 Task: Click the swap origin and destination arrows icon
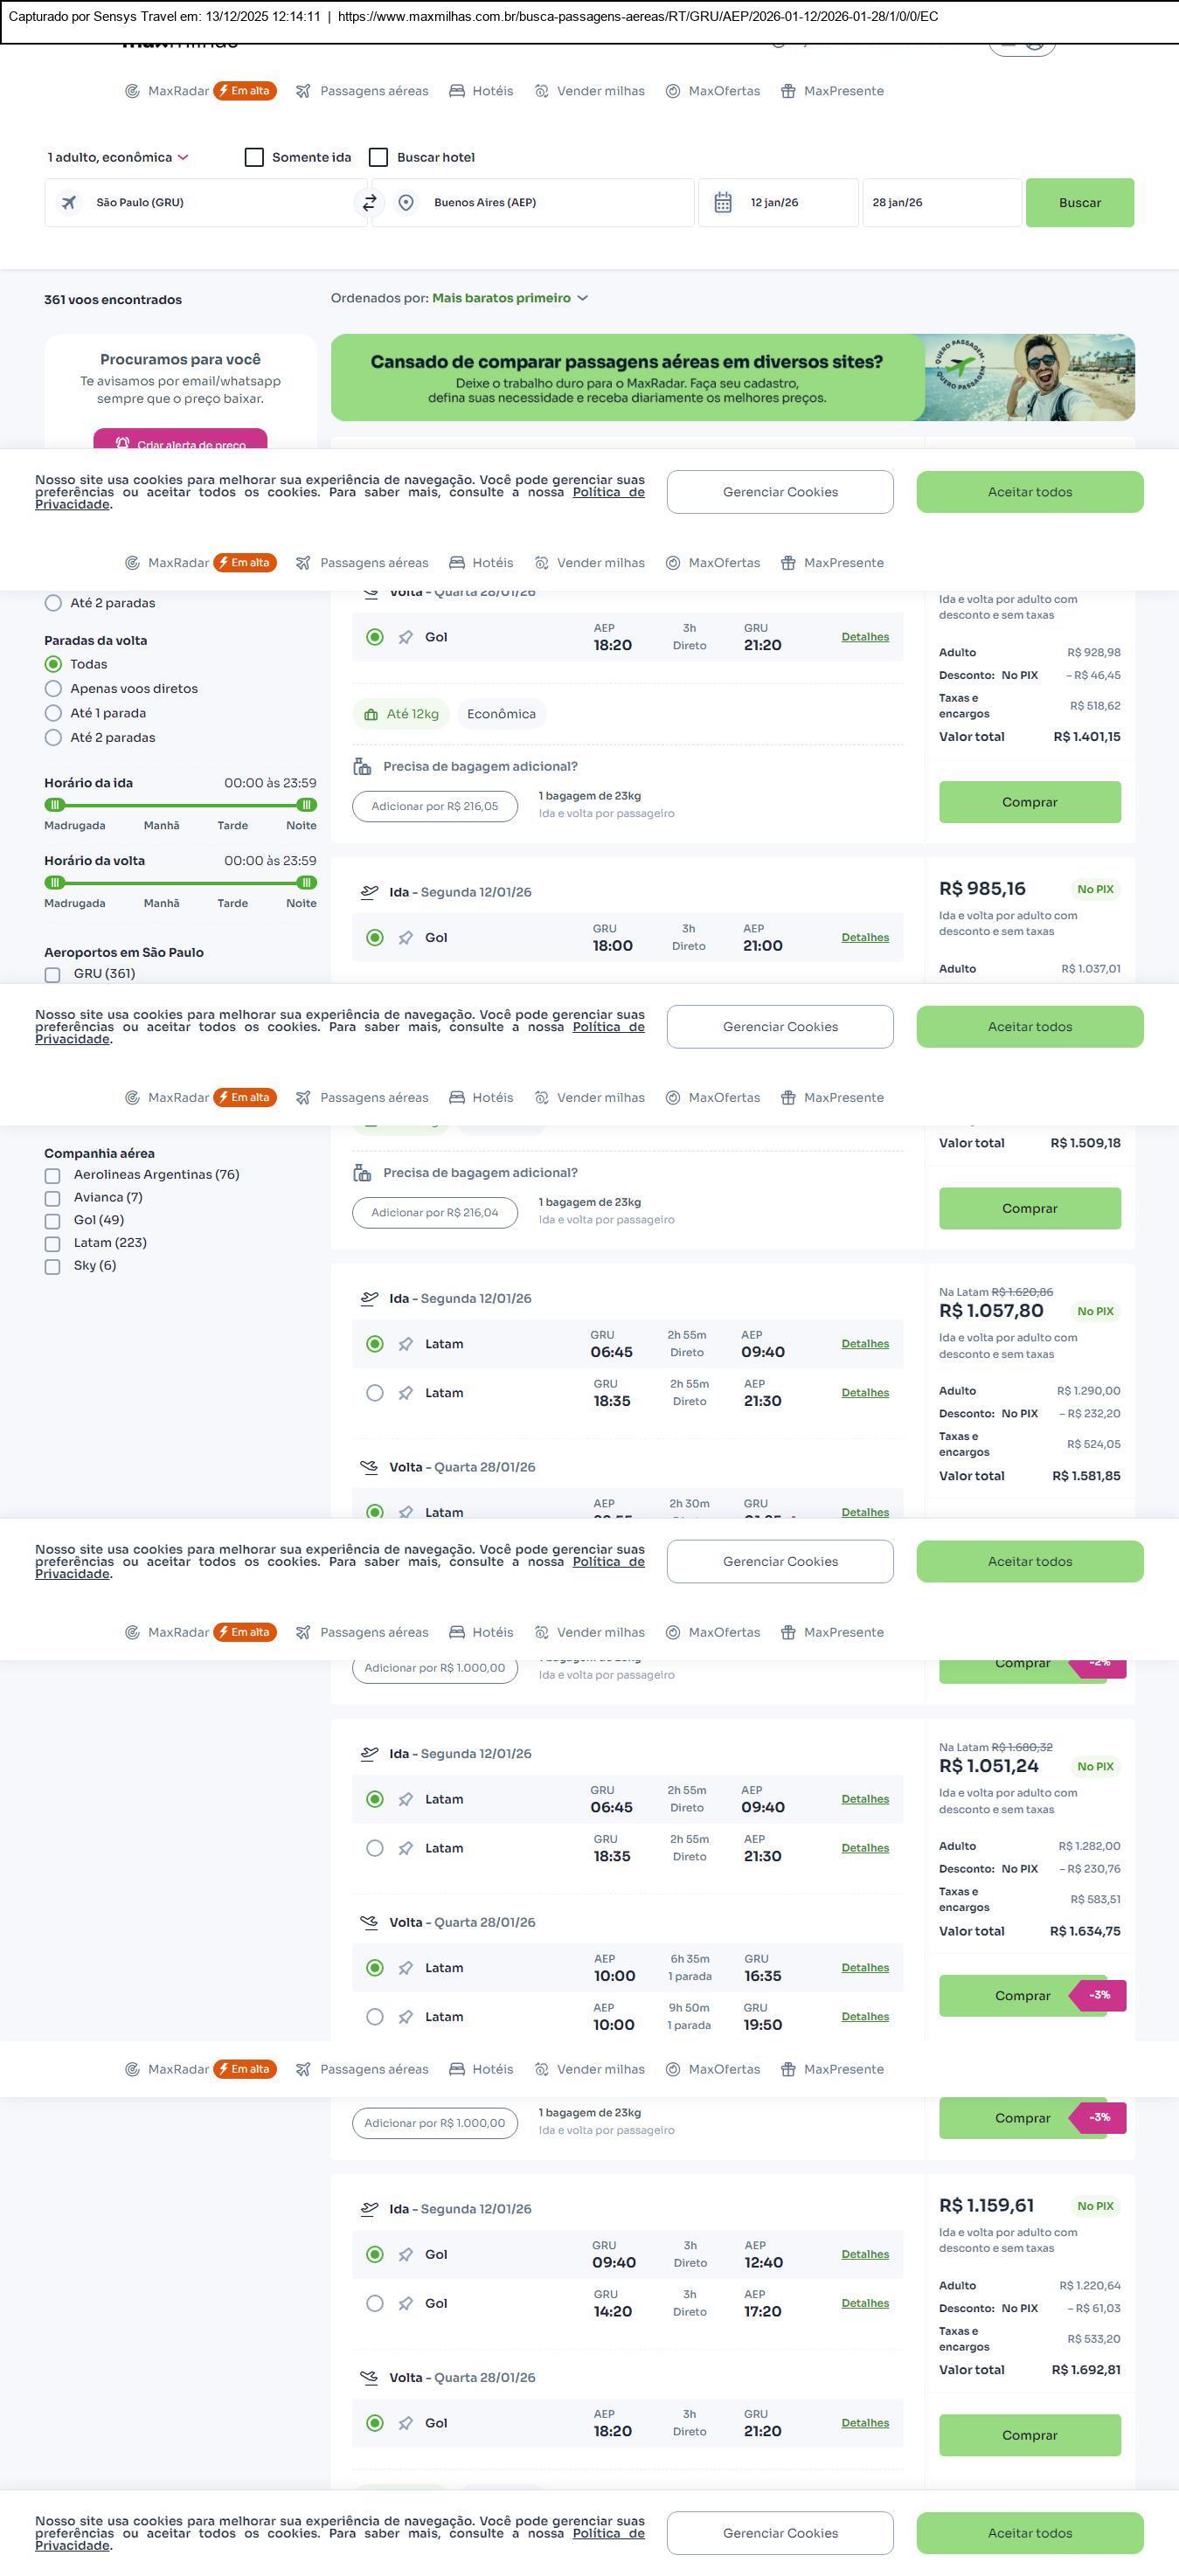point(369,203)
